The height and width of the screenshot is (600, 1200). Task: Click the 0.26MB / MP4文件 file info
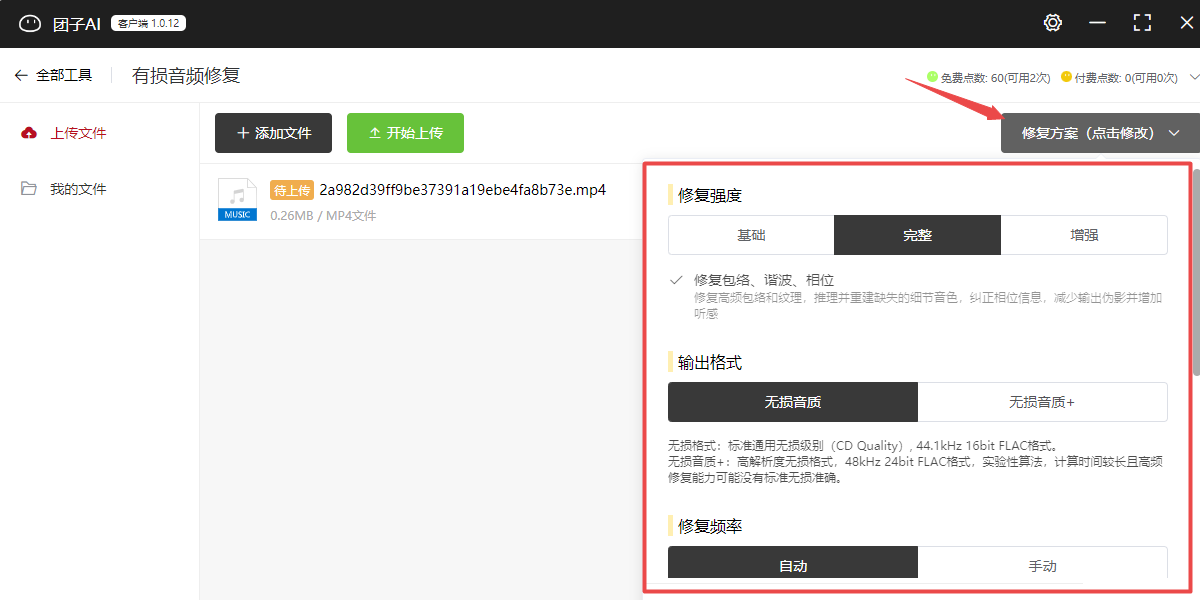pyautogui.click(x=323, y=215)
